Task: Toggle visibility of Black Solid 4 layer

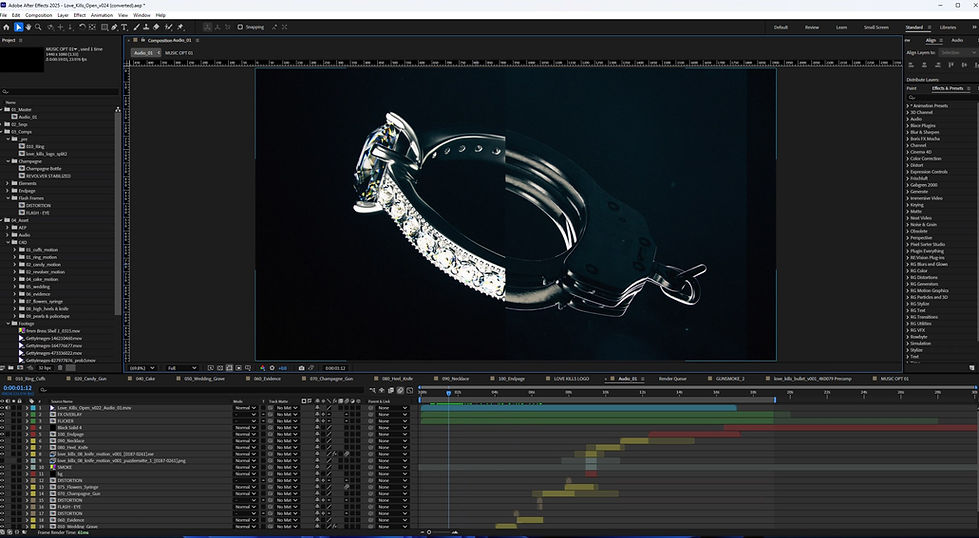Action: click(3, 427)
